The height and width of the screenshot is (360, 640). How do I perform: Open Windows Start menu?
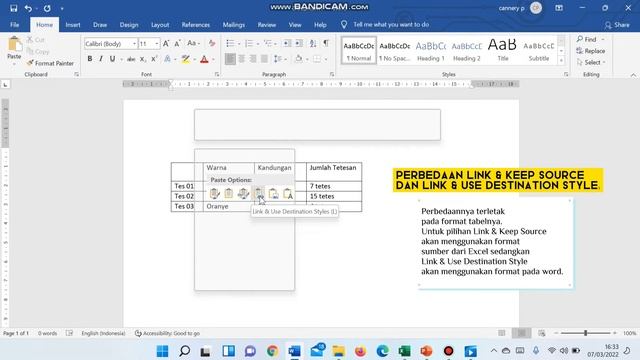[162, 351]
